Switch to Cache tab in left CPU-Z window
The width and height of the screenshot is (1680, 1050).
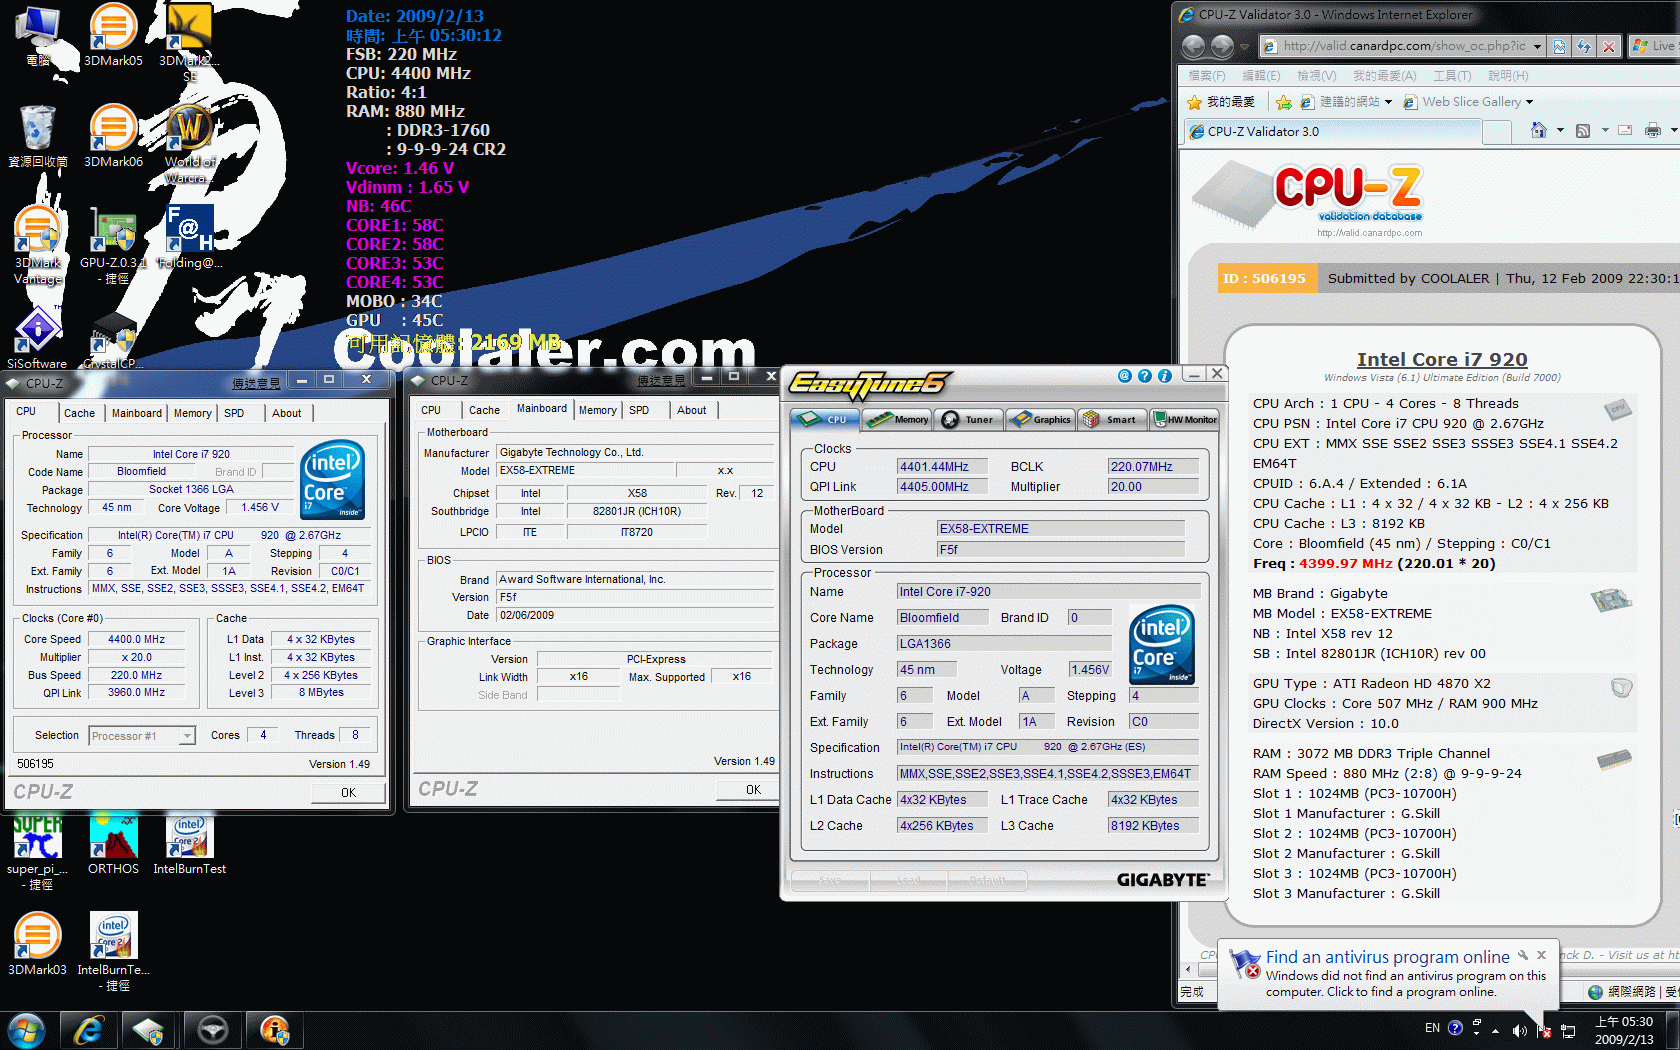tap(79, 413)
